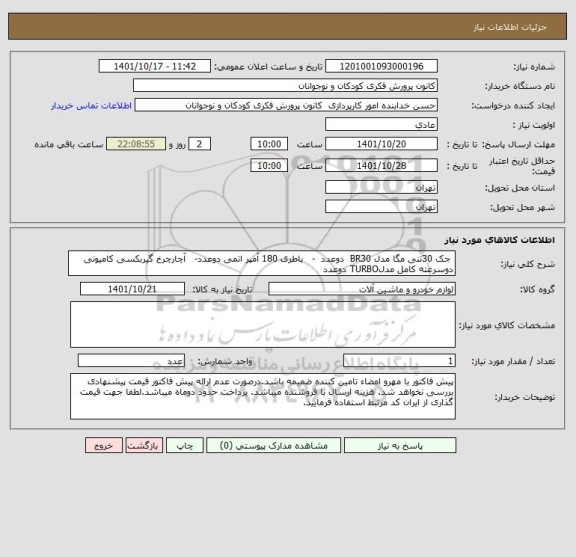The height and width of the screenshot is (557, 576).
Task: Click the response deadline date 1401/10/20
Action: click(x=381, y=144)
